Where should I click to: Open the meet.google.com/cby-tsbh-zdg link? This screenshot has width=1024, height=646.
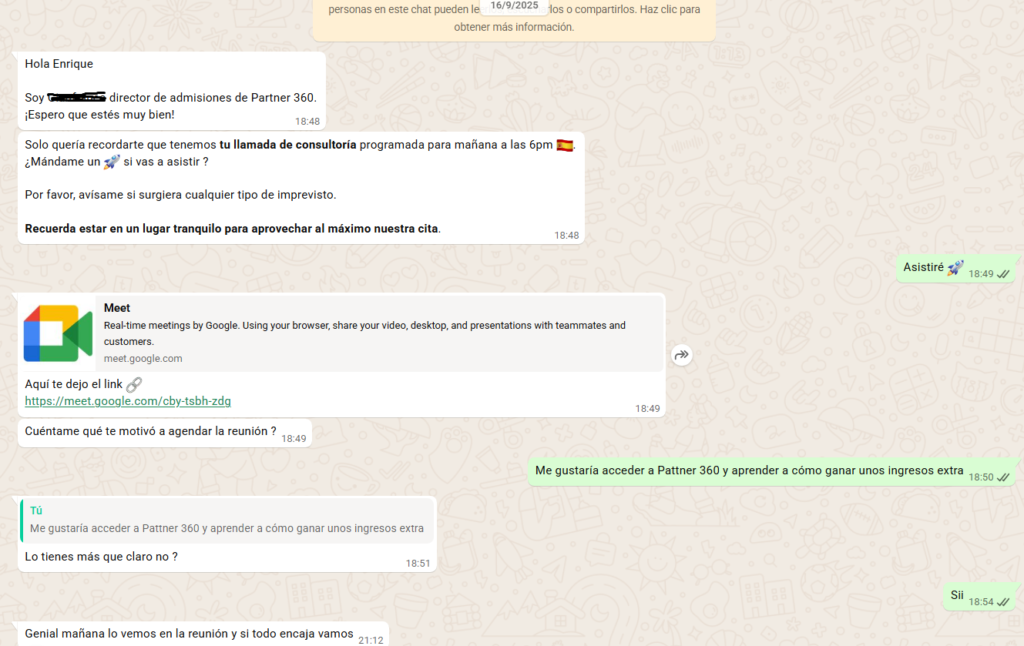[x=127, y=401]
